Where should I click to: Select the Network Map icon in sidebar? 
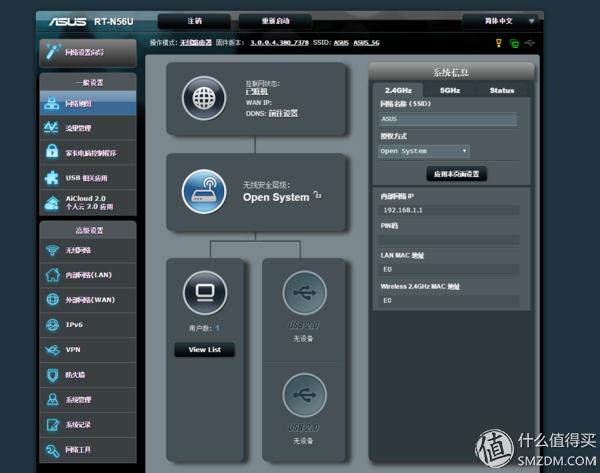51,103
